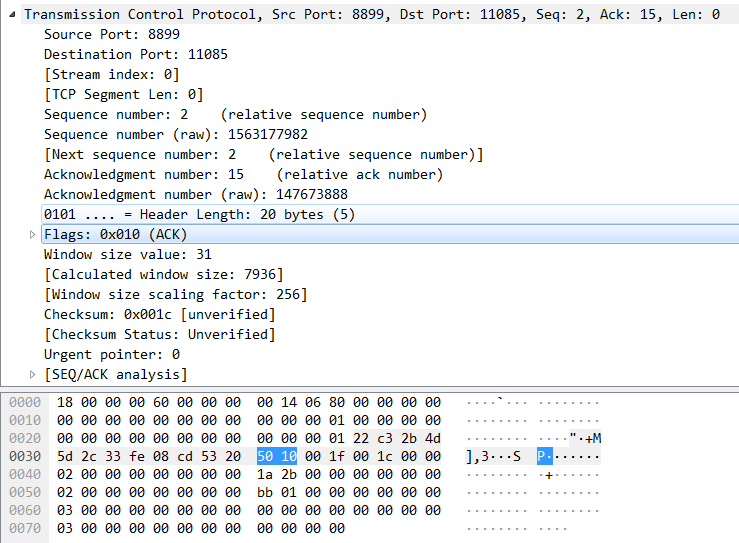Click hex bytes bb 01 in row 0050
This screenshot has width=739, height=543.
click(x=277, y=492)
